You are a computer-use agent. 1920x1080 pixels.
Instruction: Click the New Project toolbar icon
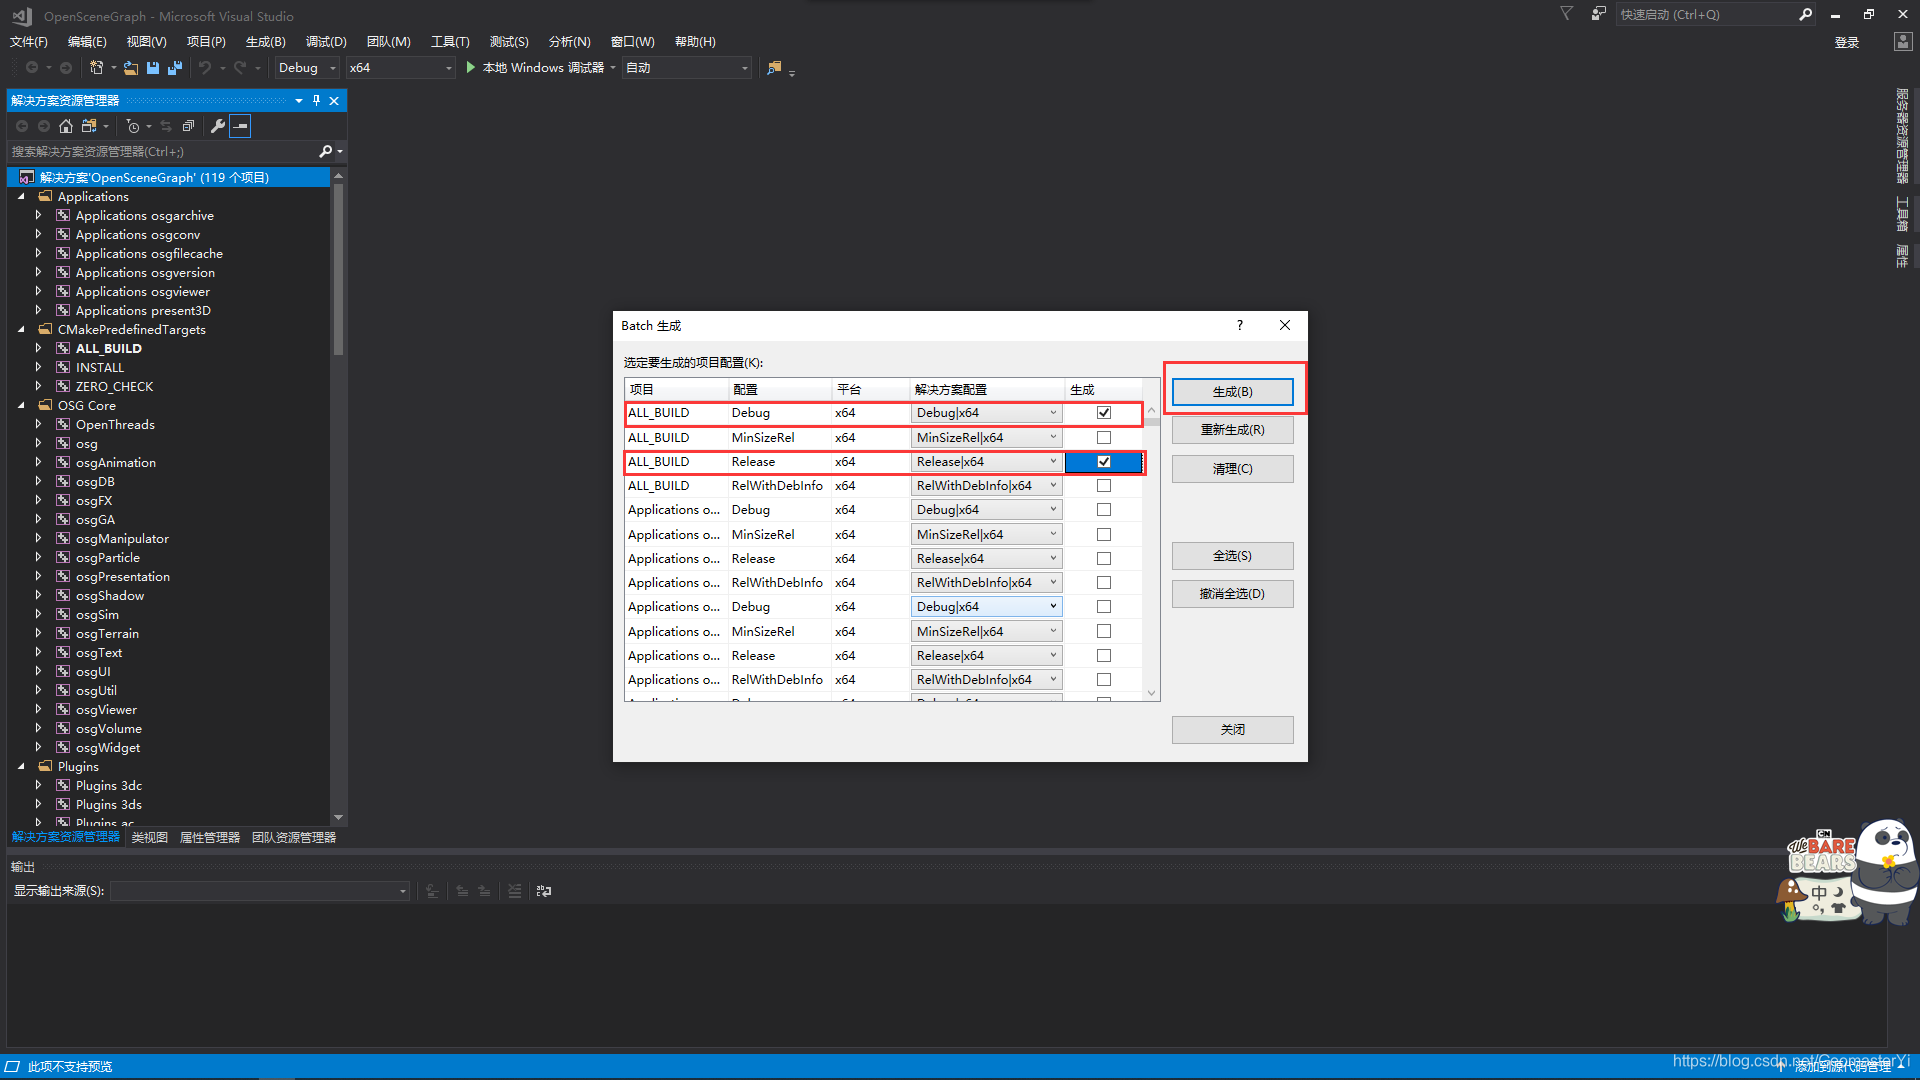point(96,68)
